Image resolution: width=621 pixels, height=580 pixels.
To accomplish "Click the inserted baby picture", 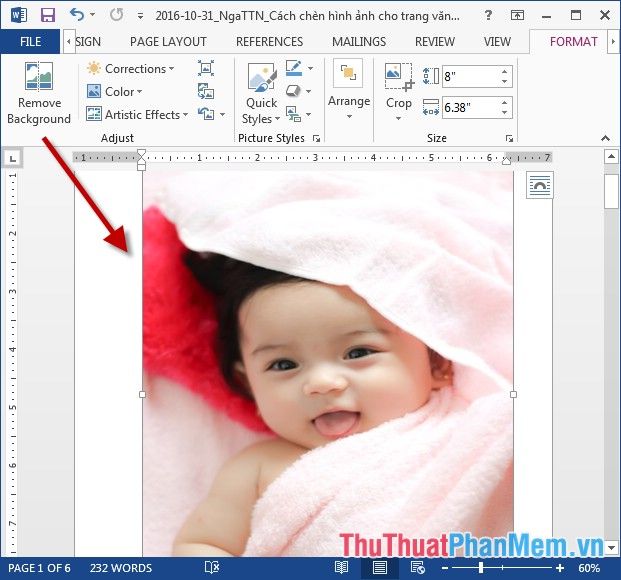I will [x=328, y=364].
